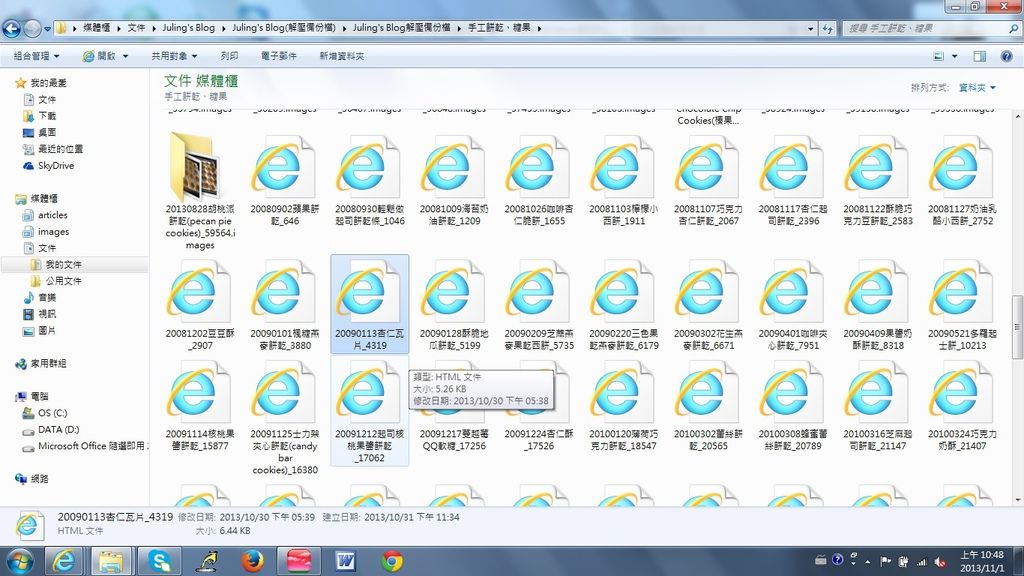Select the HTML file 20091125 candy bar cookies
The width and height of the screenshot is (1024, 576).
[x=285, y=418]
